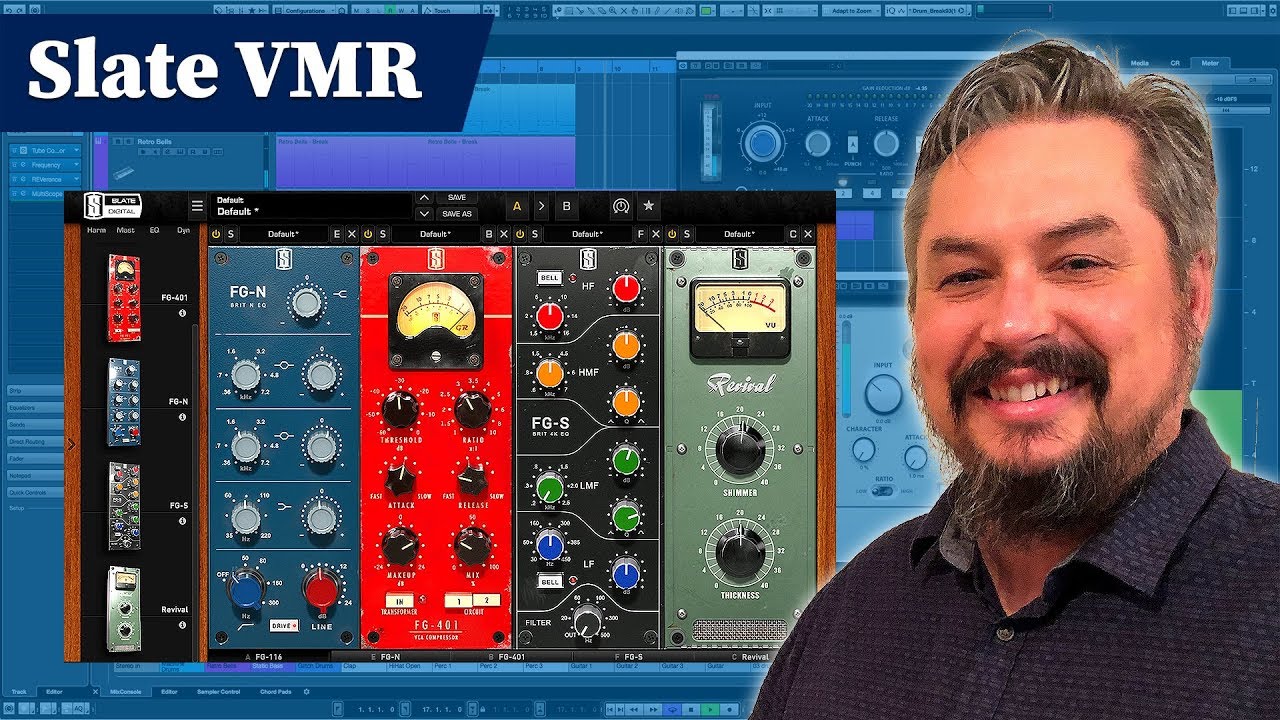Solo the FG-401 module slot
This screenshot has width=1280, height=720.
click(x=383, y=234)
